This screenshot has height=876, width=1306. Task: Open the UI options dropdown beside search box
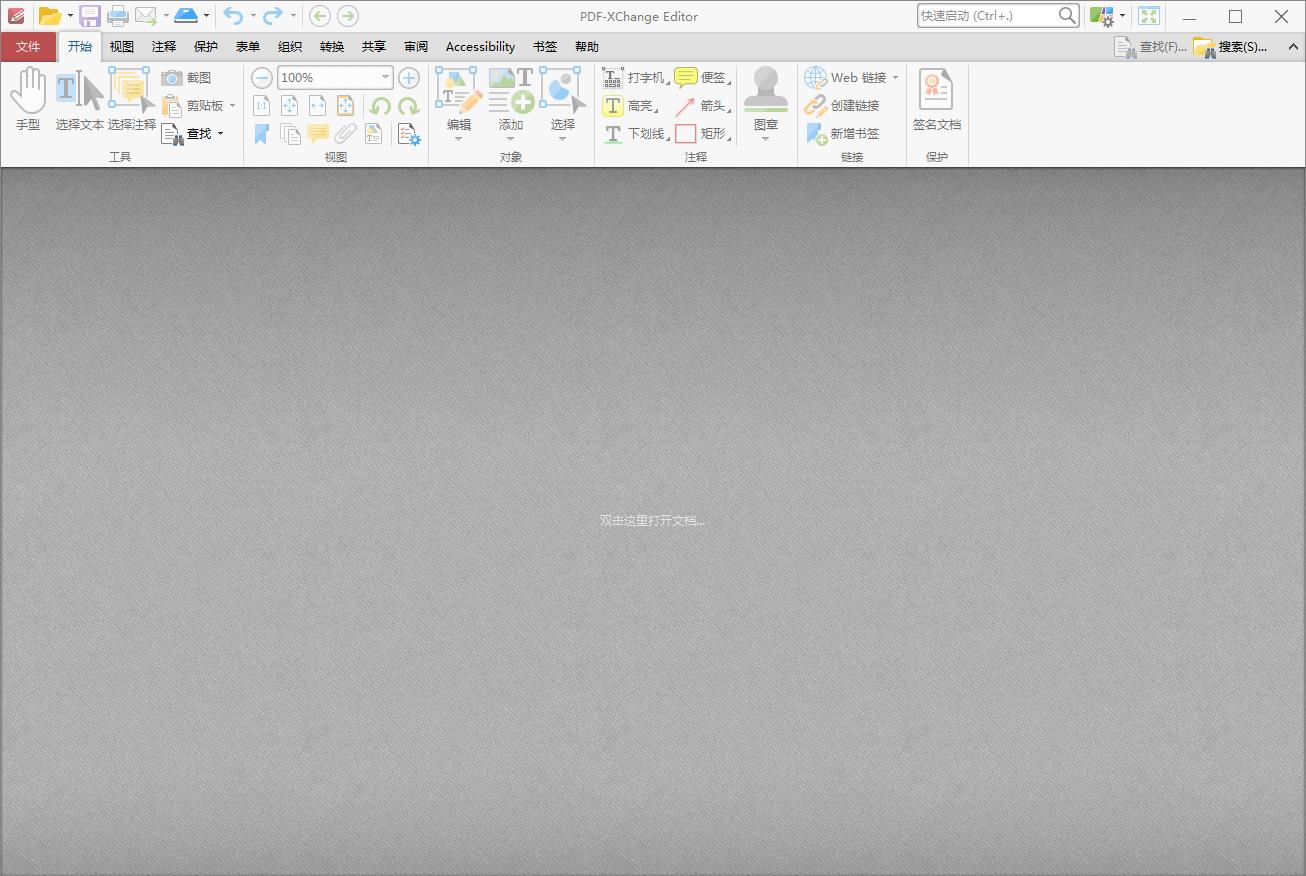point(1123,16)
